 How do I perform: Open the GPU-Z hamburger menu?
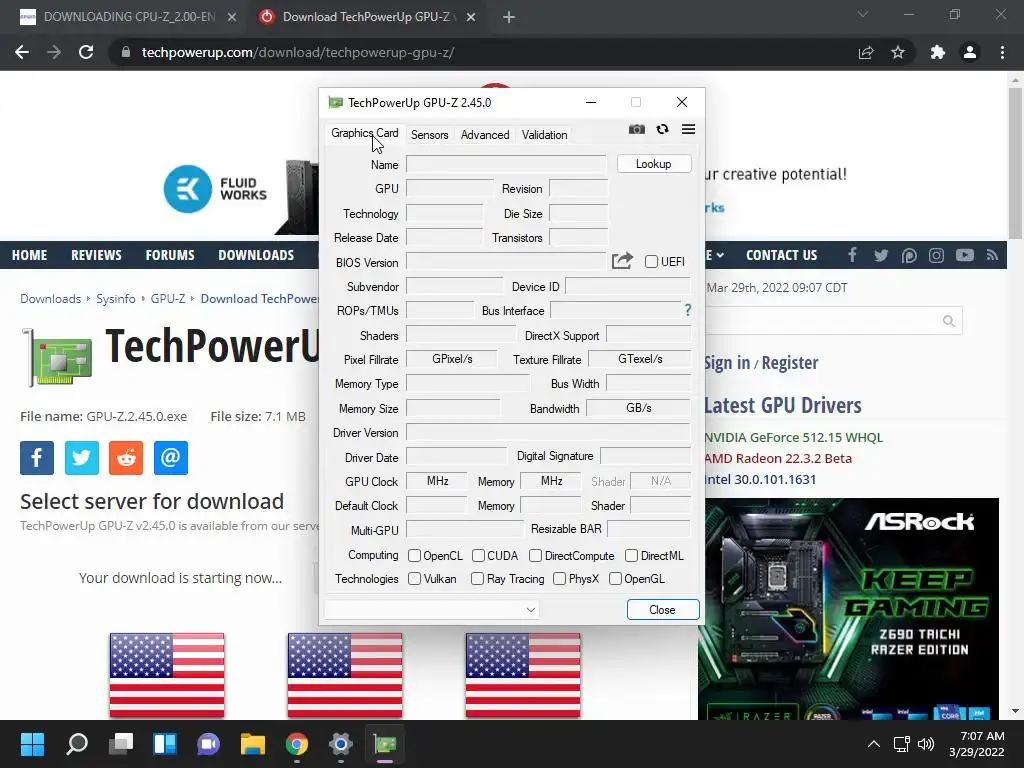[688, 129]
